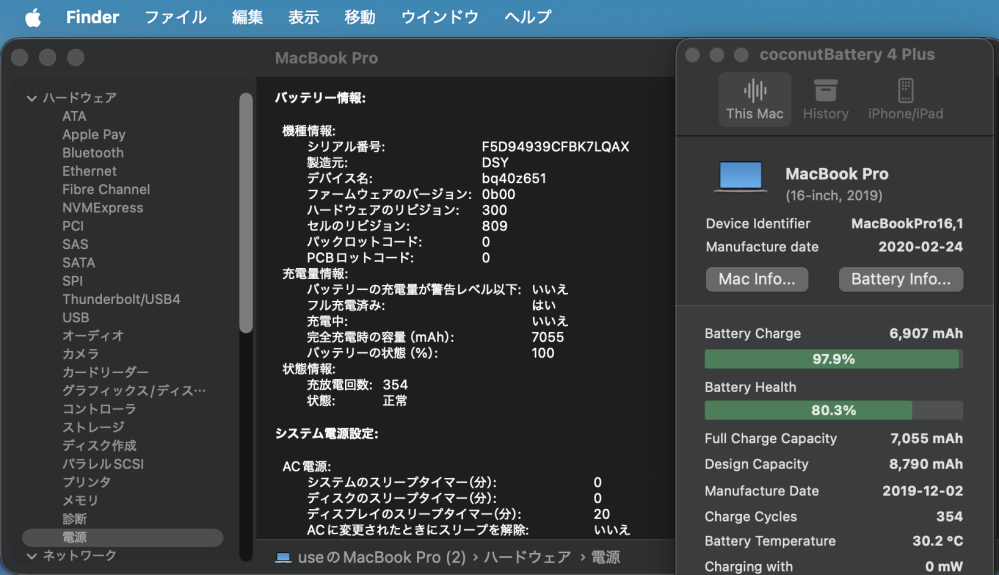Select the highlighted 電源 sidebar item
Viewport: 999px width, 575px height.
coord(122,537)
